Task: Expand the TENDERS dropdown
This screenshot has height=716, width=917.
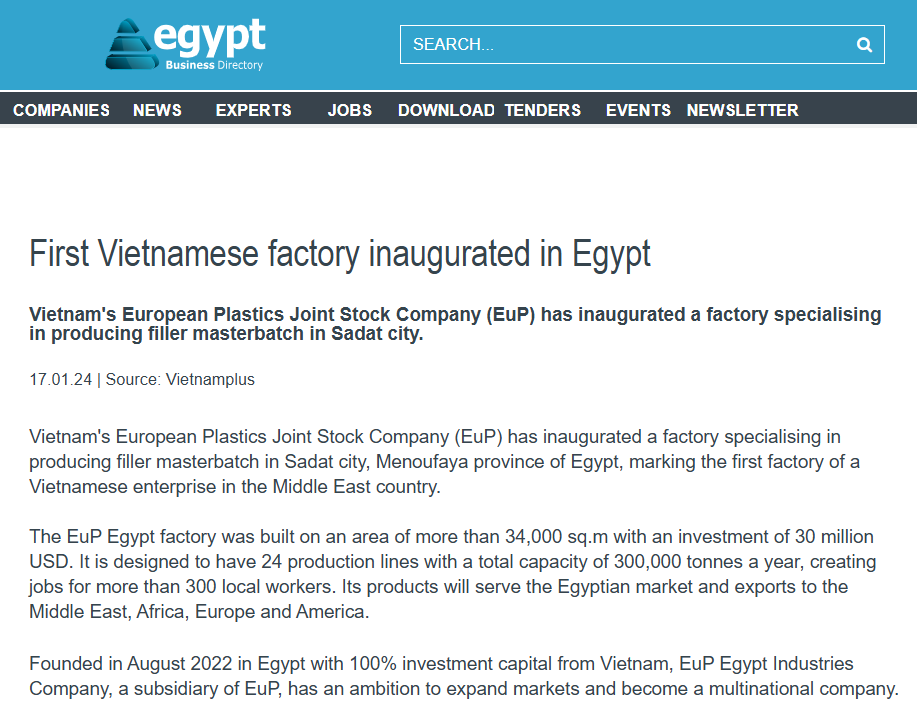Action: 542,110
